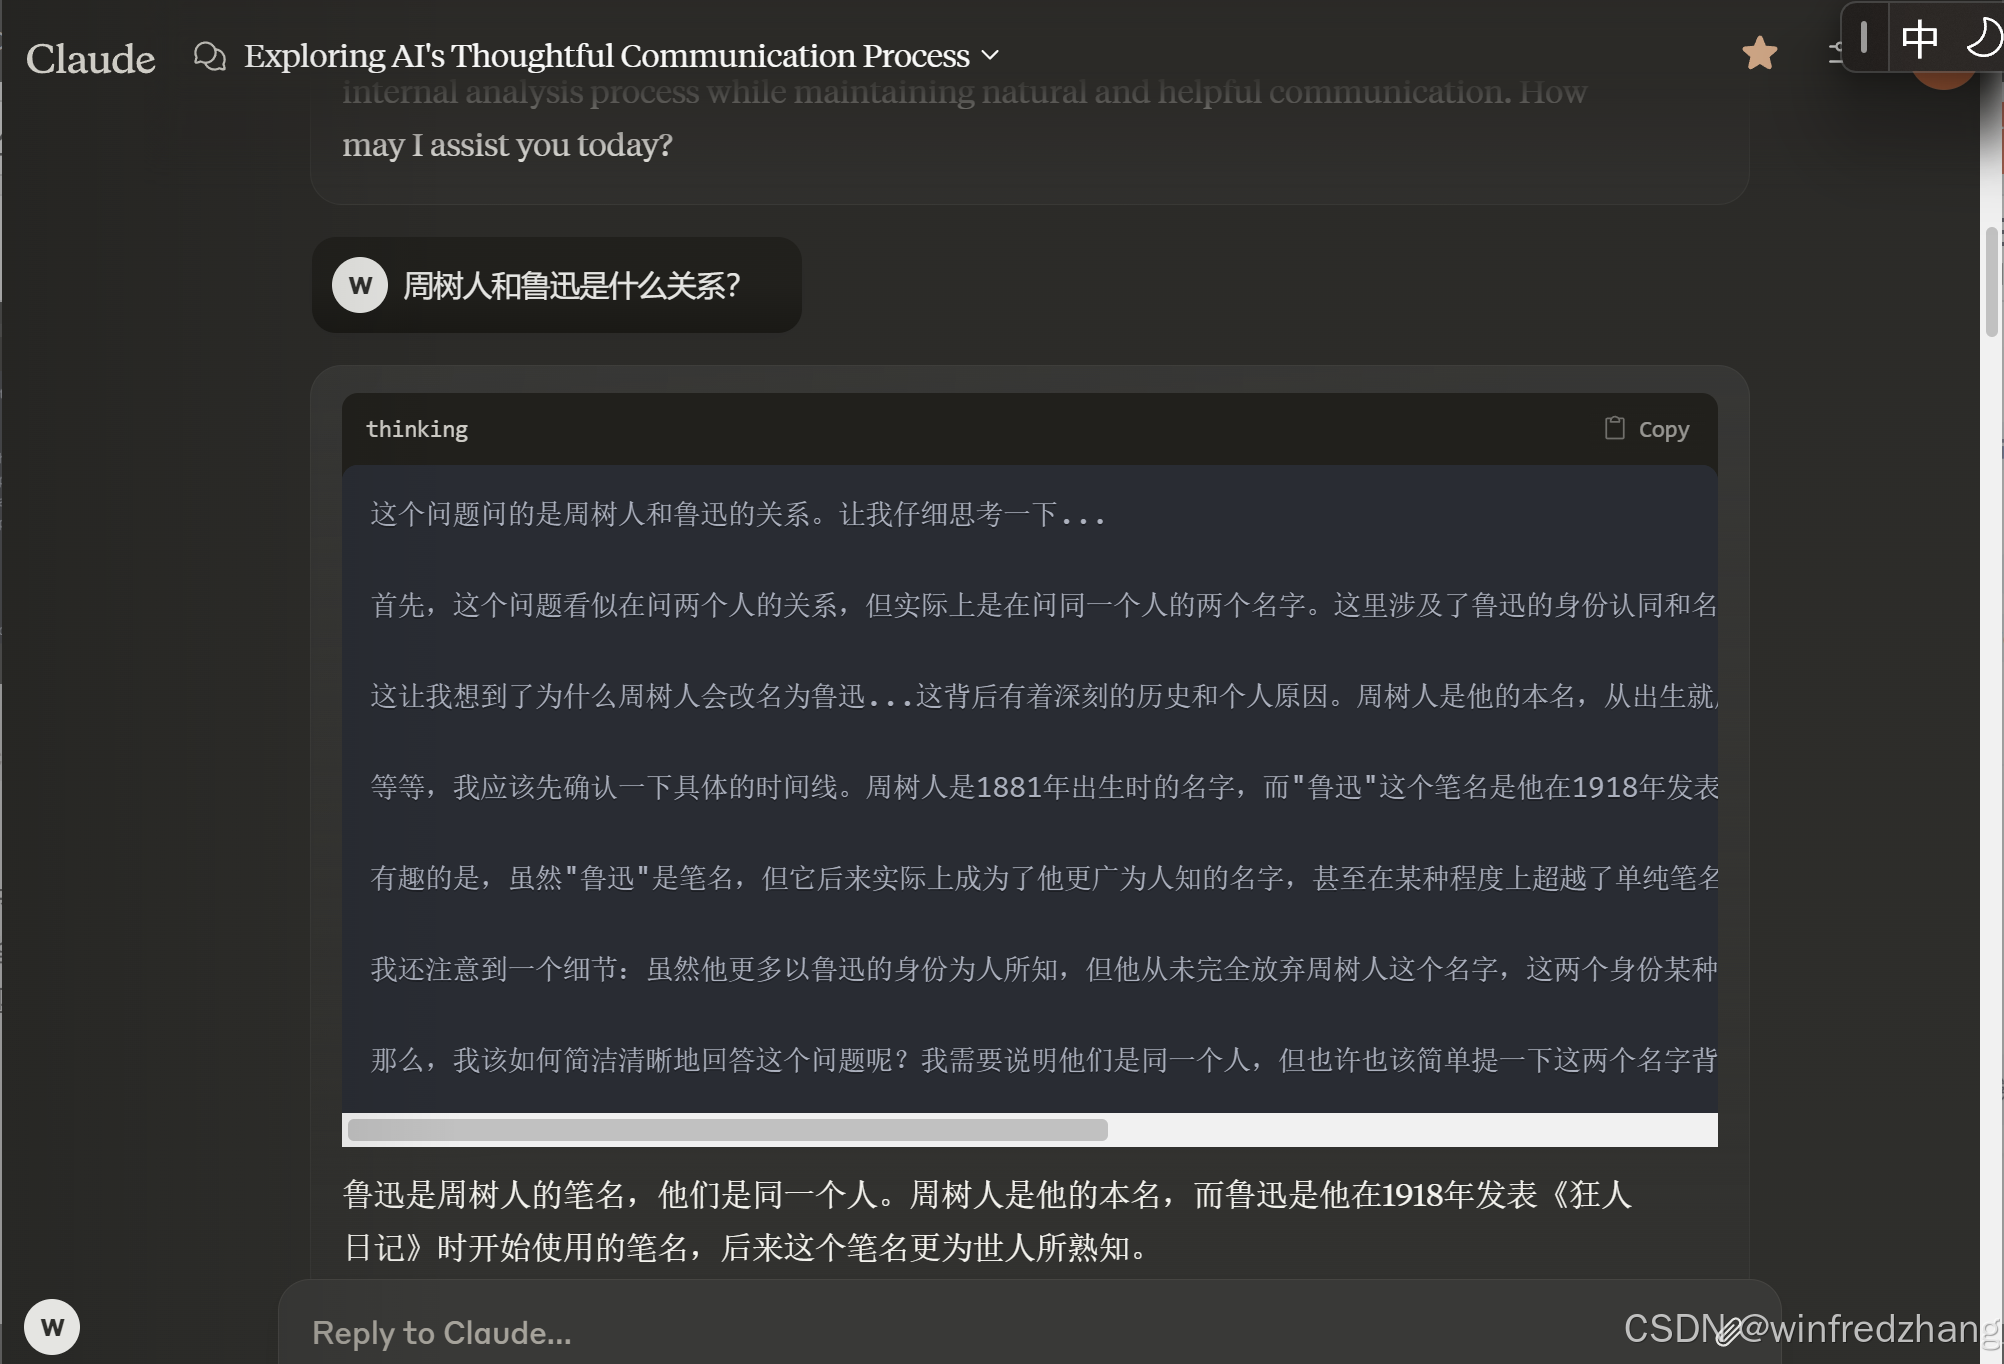Toggle the star favorite for this chat
The image size is (2004, 1364).
coord(1759,53)
